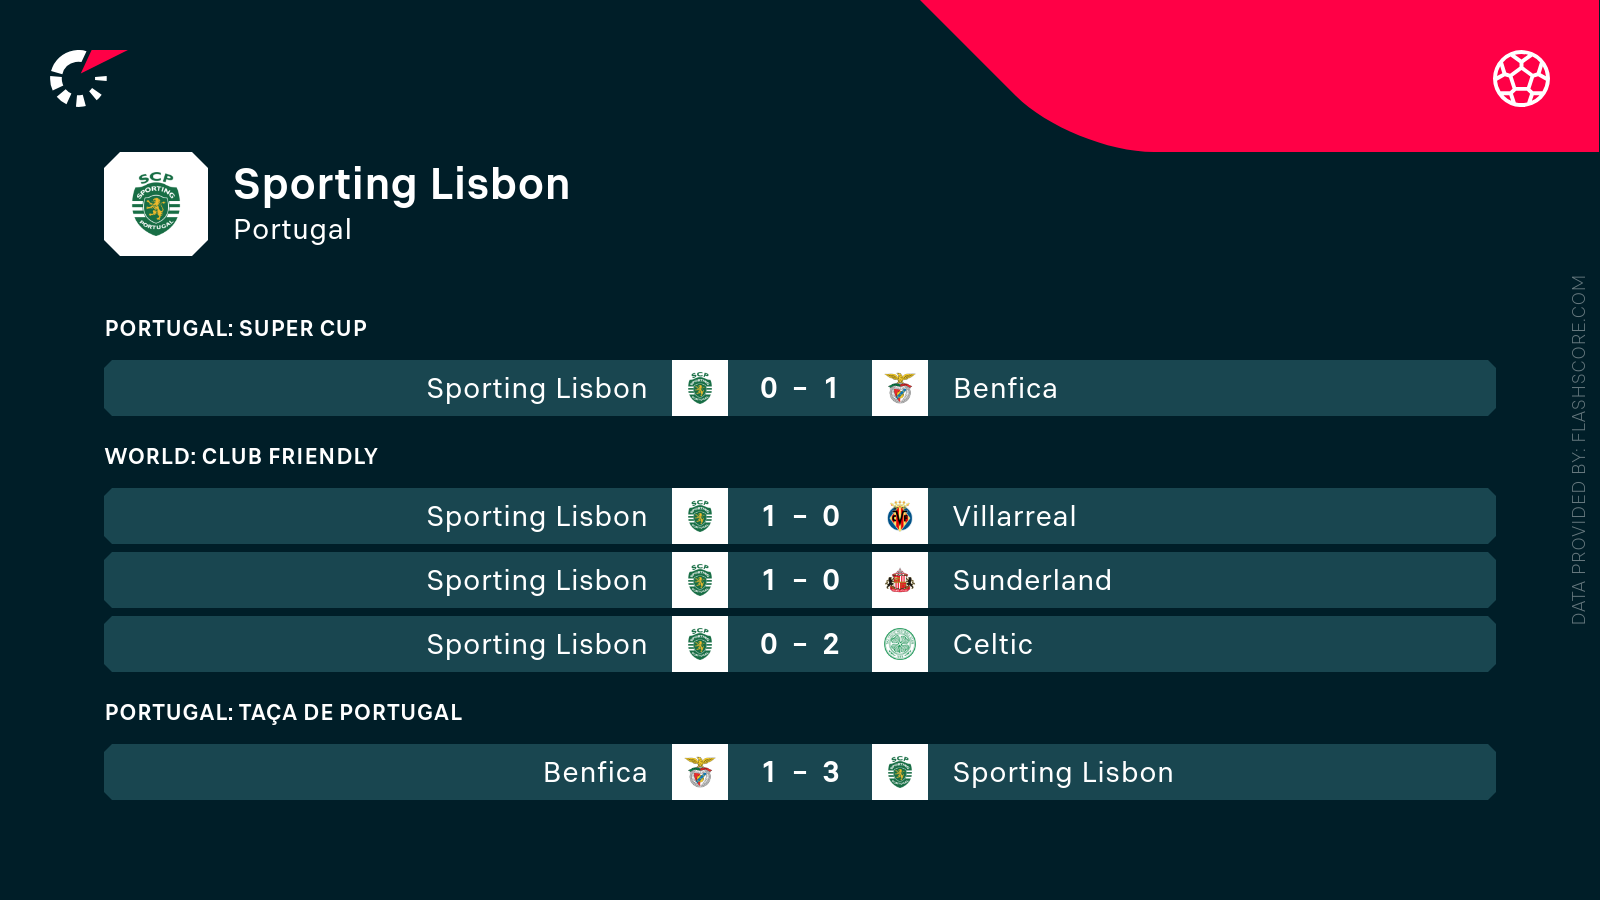Click the football sport icon

click(x=1521, y=78)
